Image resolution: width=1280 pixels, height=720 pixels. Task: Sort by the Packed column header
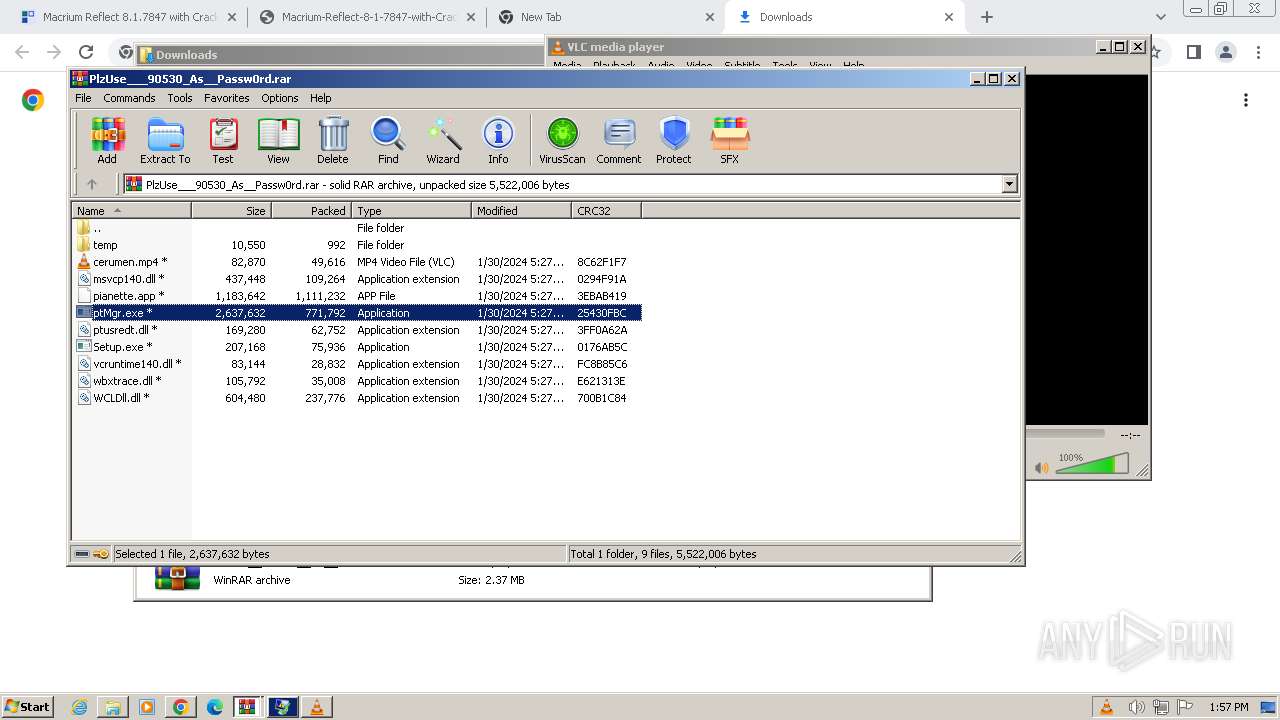[311, 211]
